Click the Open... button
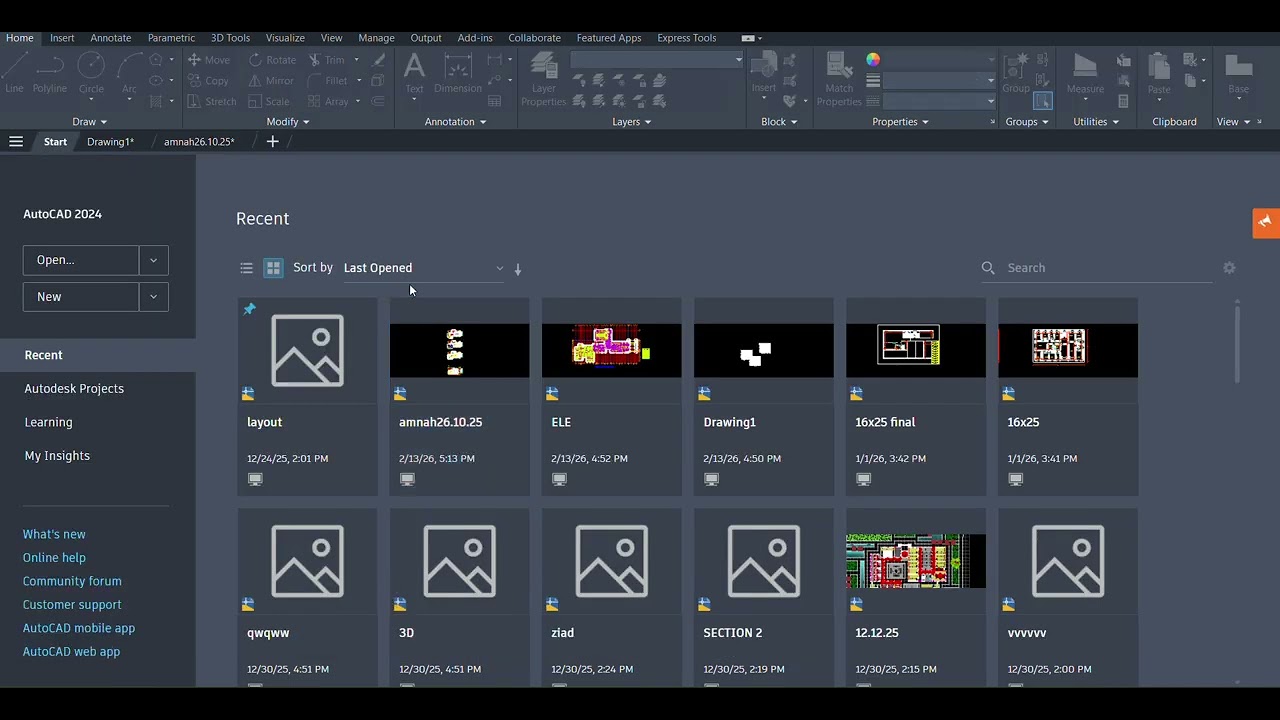The height and width of the screenshot is (720, 1280). pos(81,260)
